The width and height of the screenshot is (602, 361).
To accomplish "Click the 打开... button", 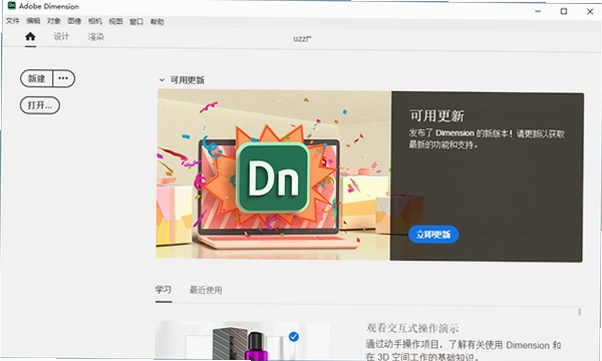I will coord(40,105).
